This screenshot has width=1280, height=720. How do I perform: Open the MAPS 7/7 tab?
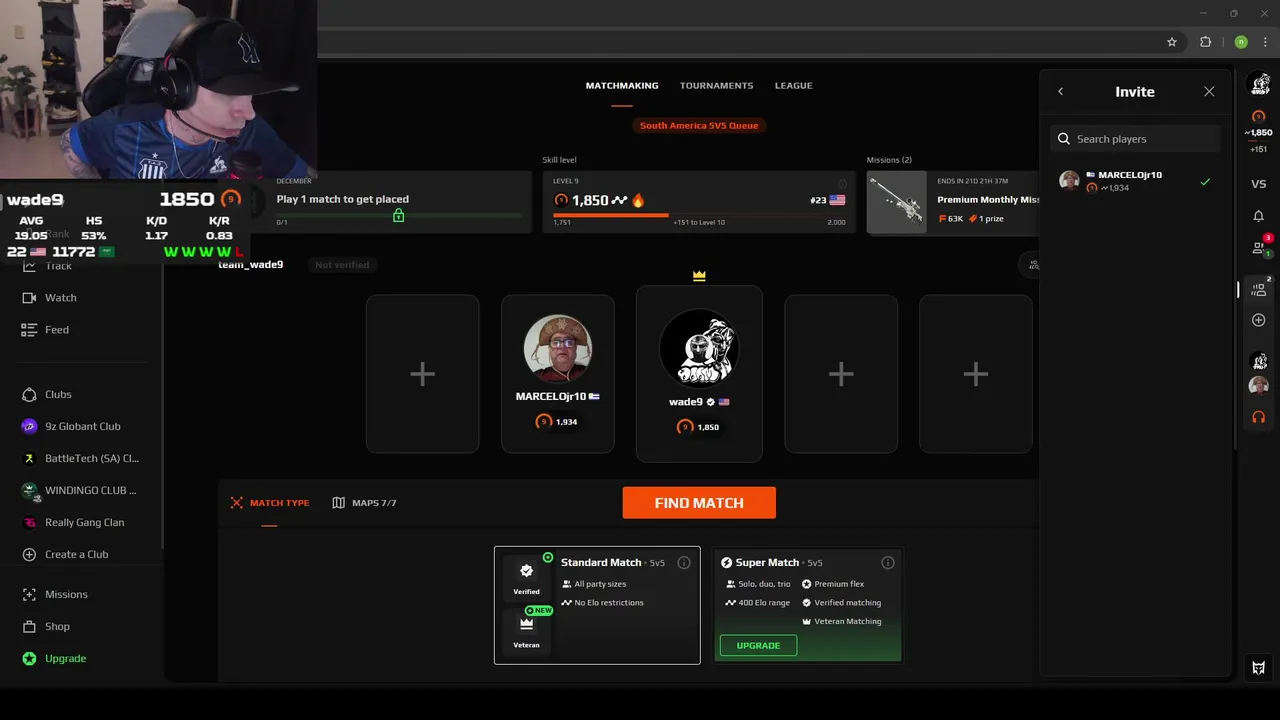[x=365, y=503]
